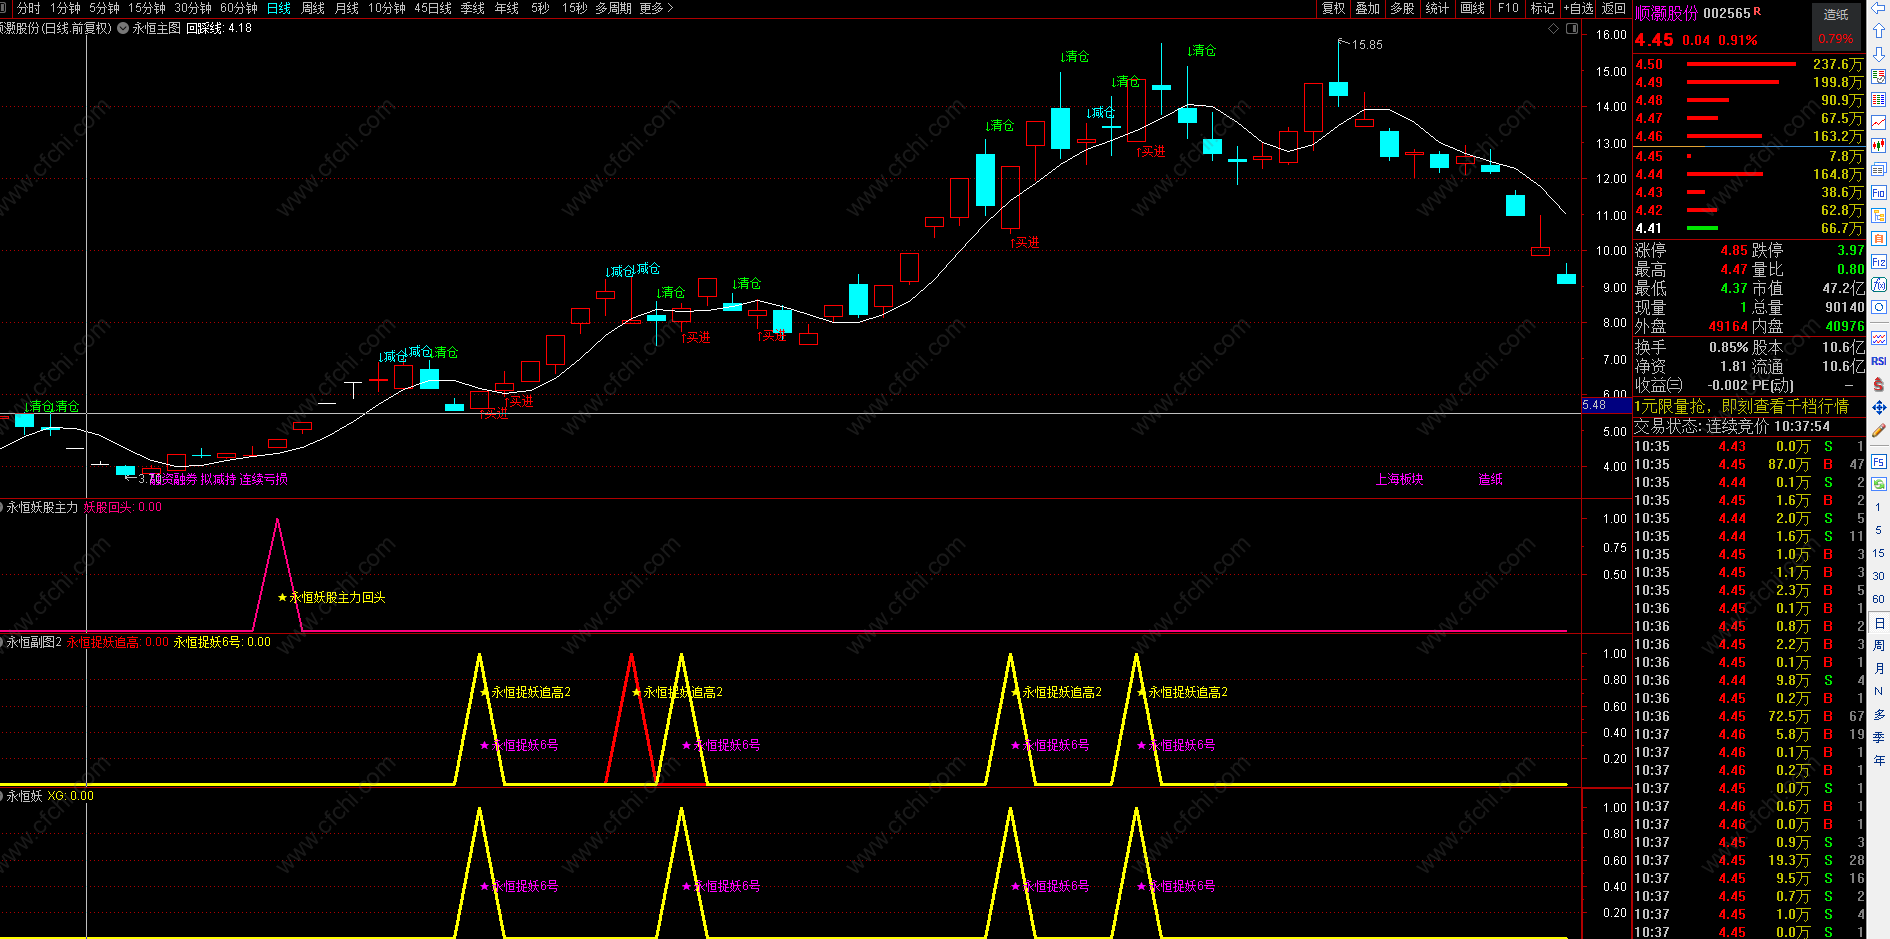Image resolution: width=1890 pixels, height=939 pixels.
Task: Open the 永恒妖股主力 indicator panel menu
Action: click(3, 508)
